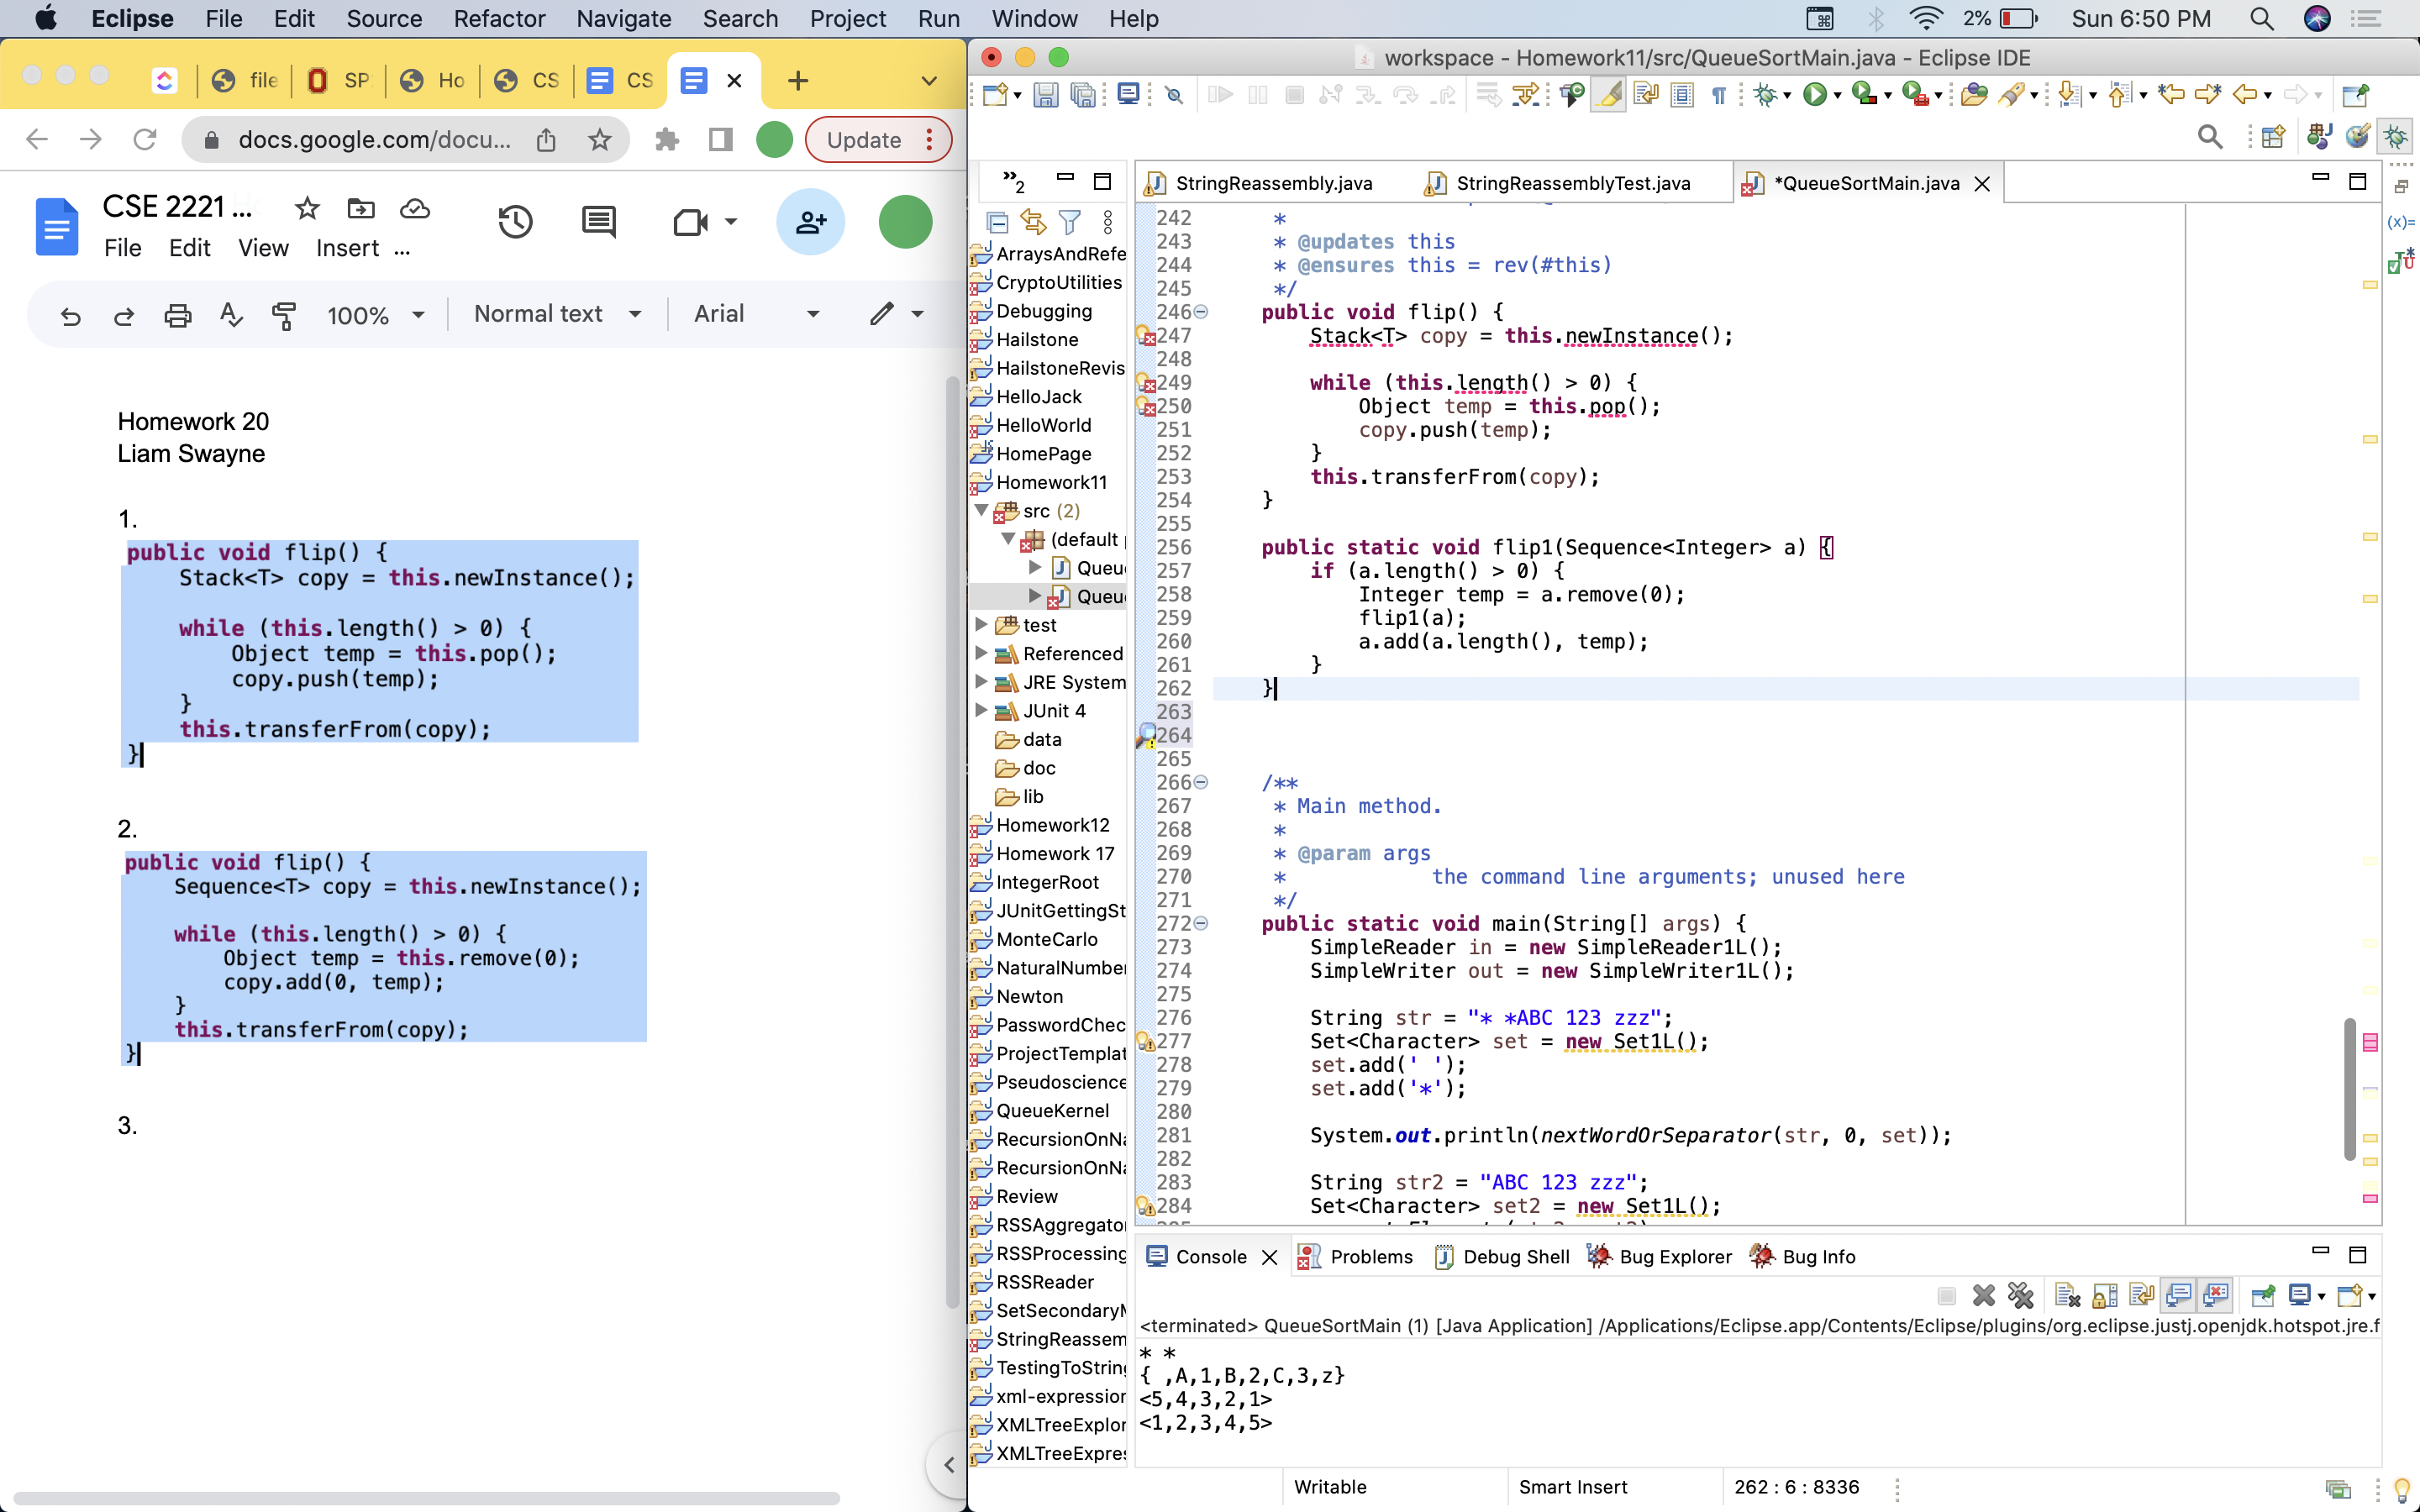The width and height of the screenshot is (2420, 1512).
Task: Click the Debug bug icon in toolbar
Action: (1765, 95)
